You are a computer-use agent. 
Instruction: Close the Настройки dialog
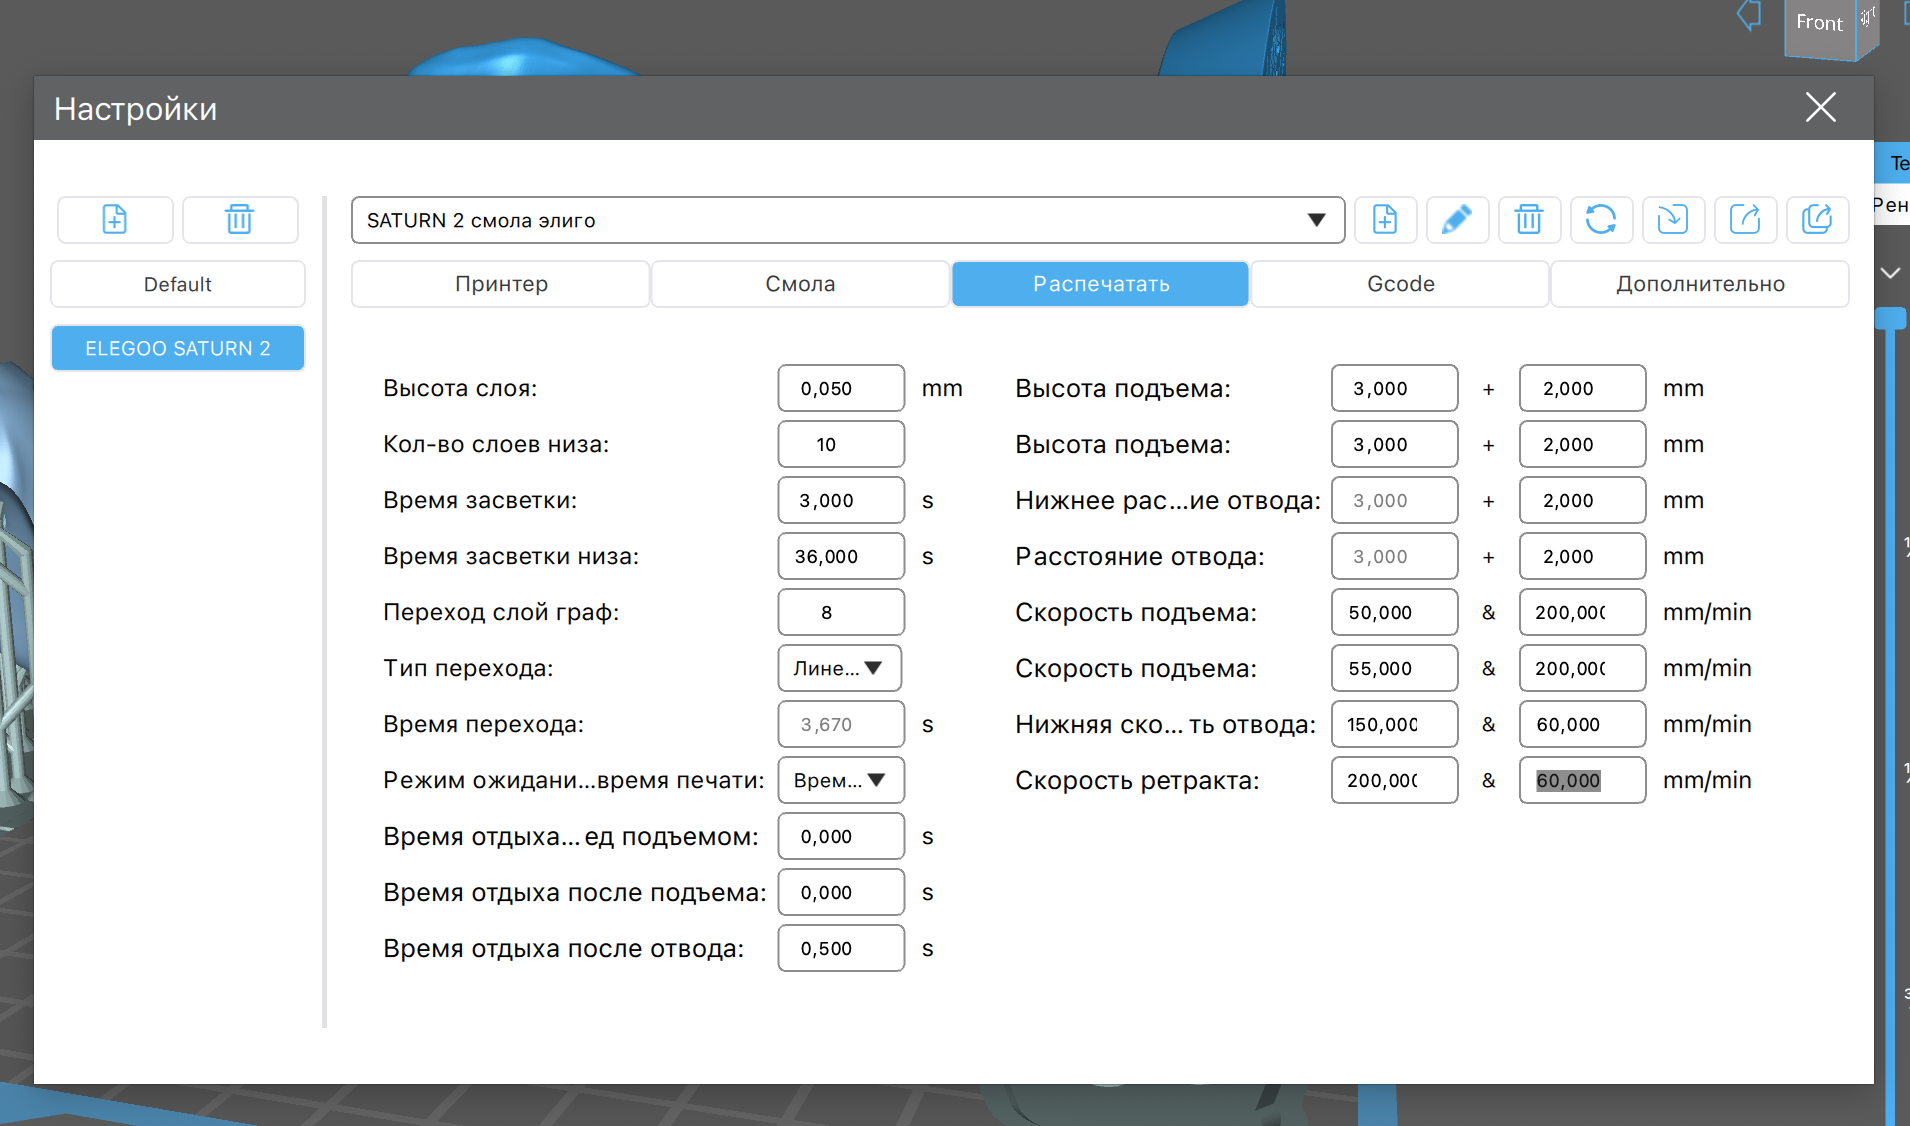coord(1820,107)
